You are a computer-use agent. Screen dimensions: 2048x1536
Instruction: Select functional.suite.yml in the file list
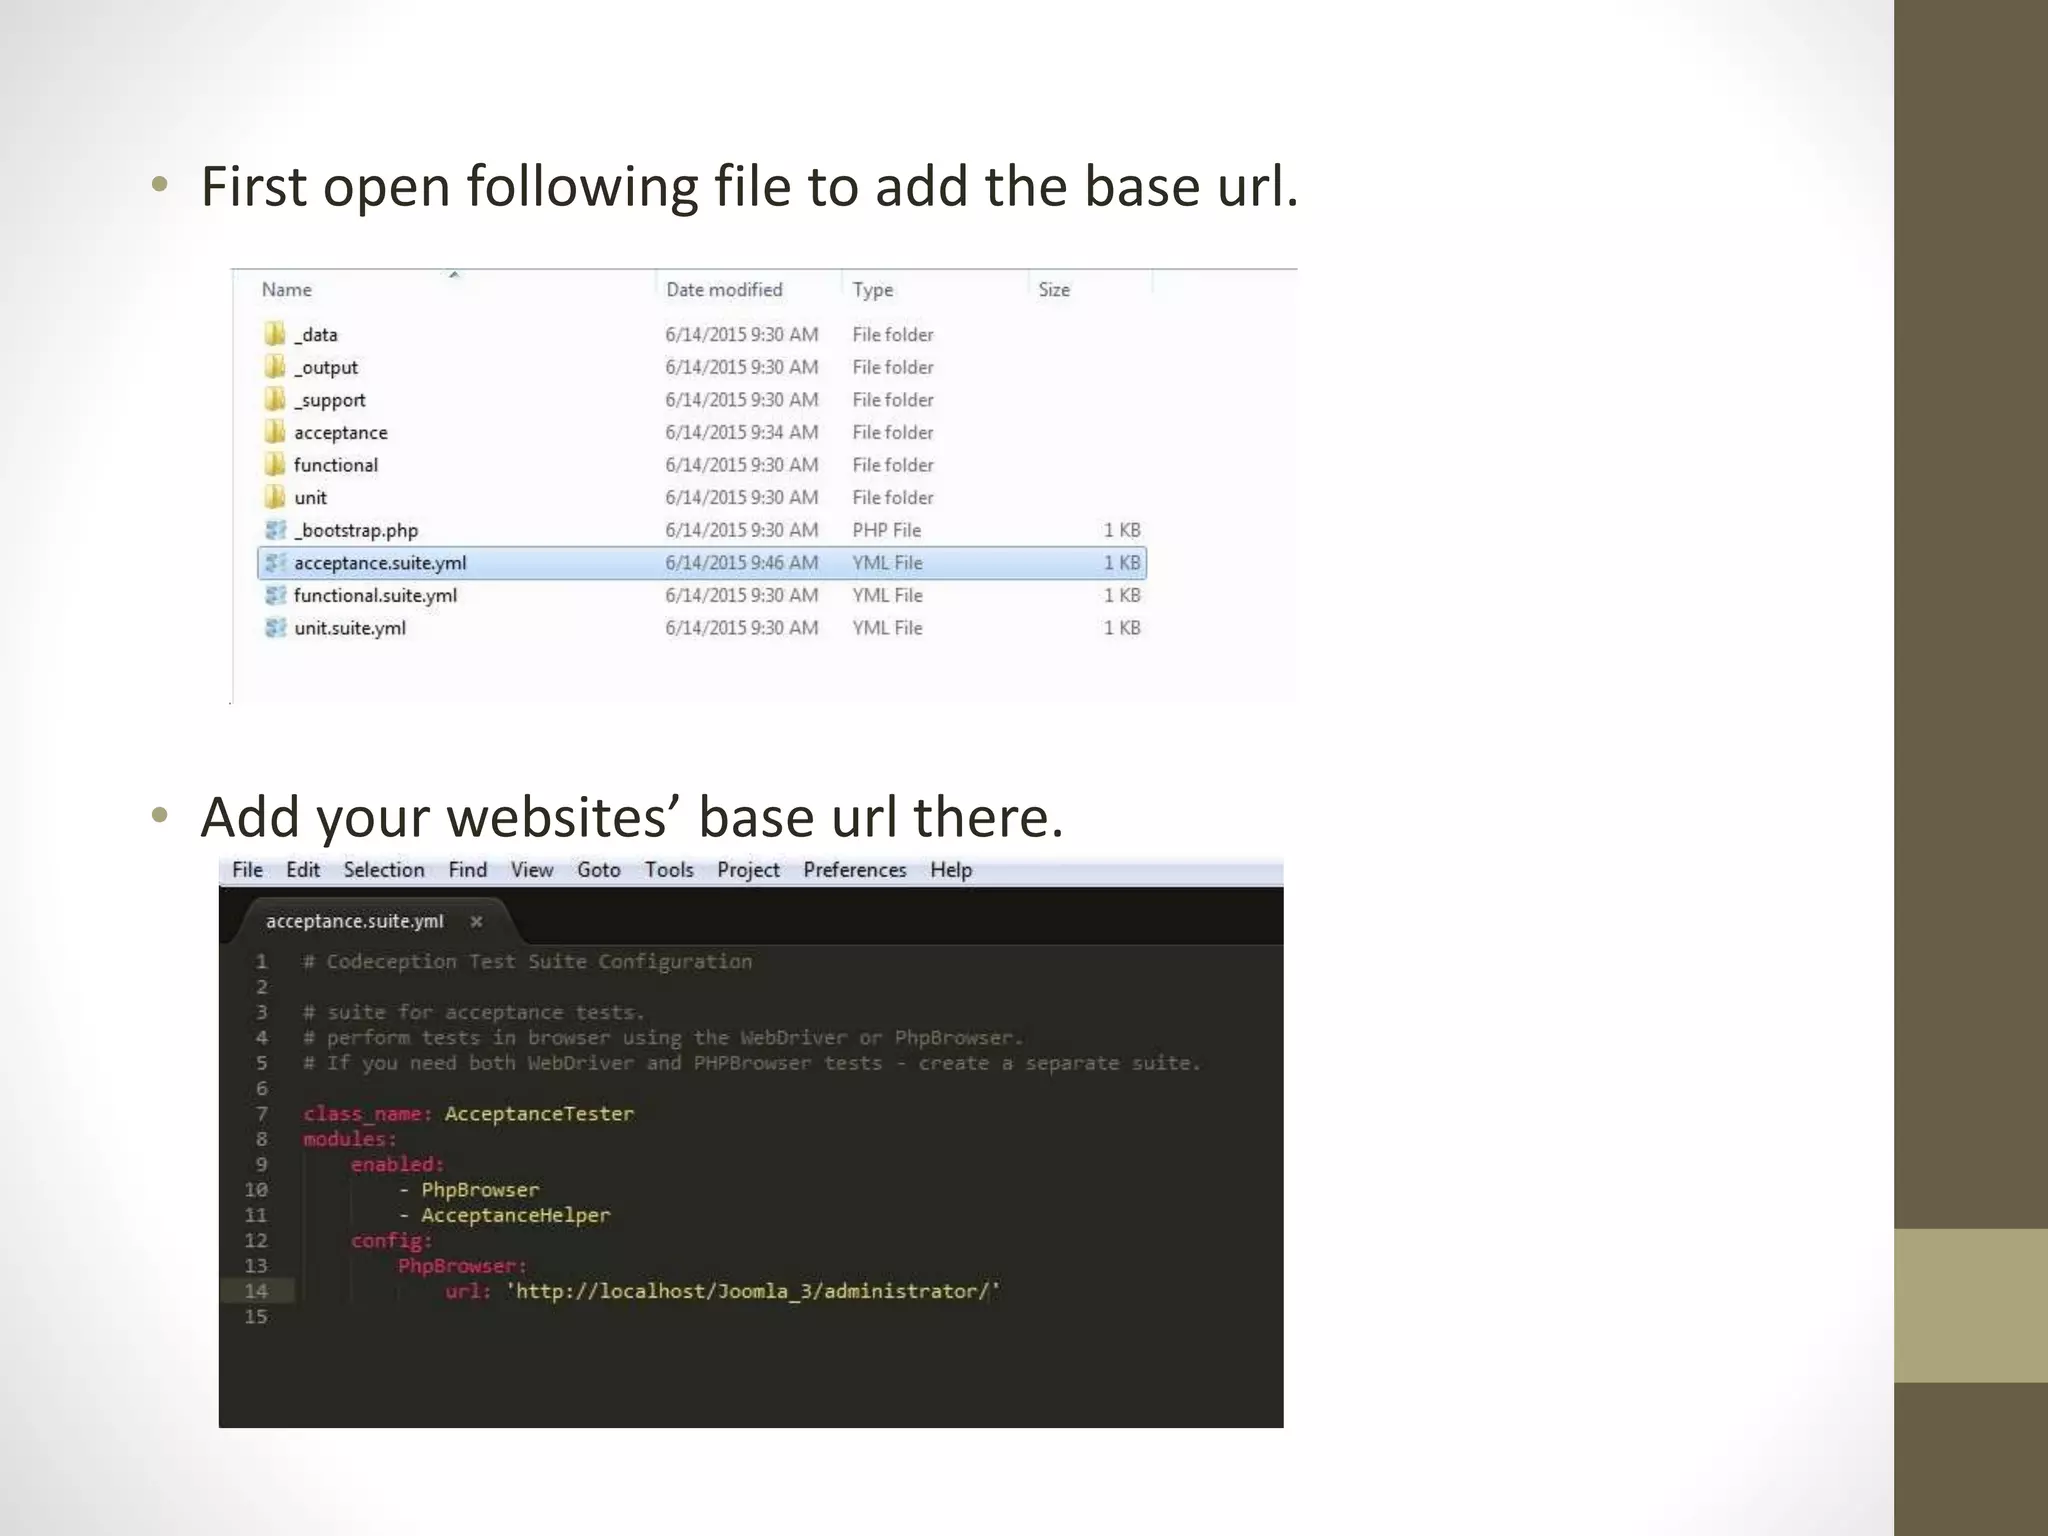[375, 596]
